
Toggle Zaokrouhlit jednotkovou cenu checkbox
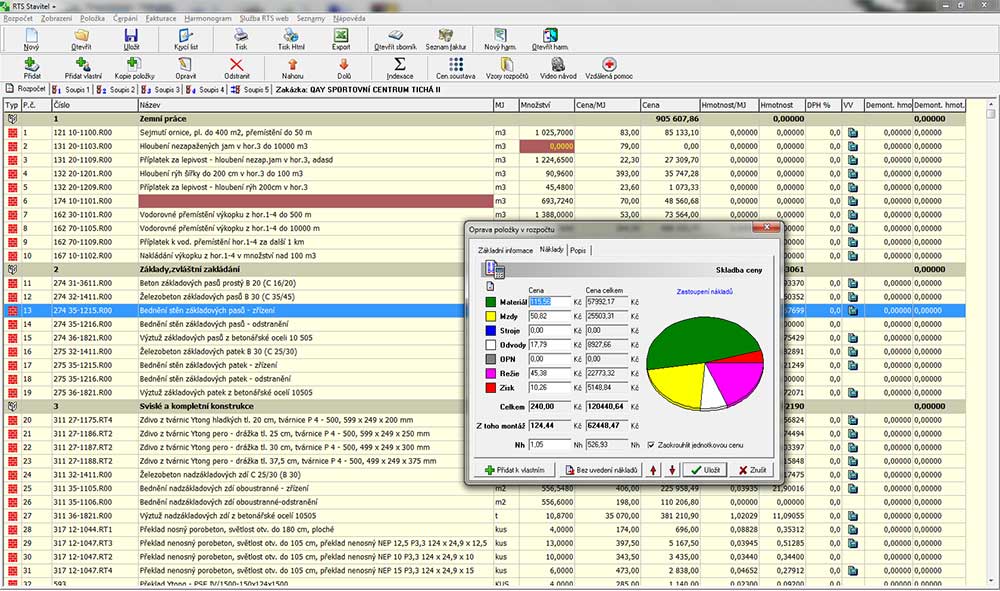pos(651,445)
